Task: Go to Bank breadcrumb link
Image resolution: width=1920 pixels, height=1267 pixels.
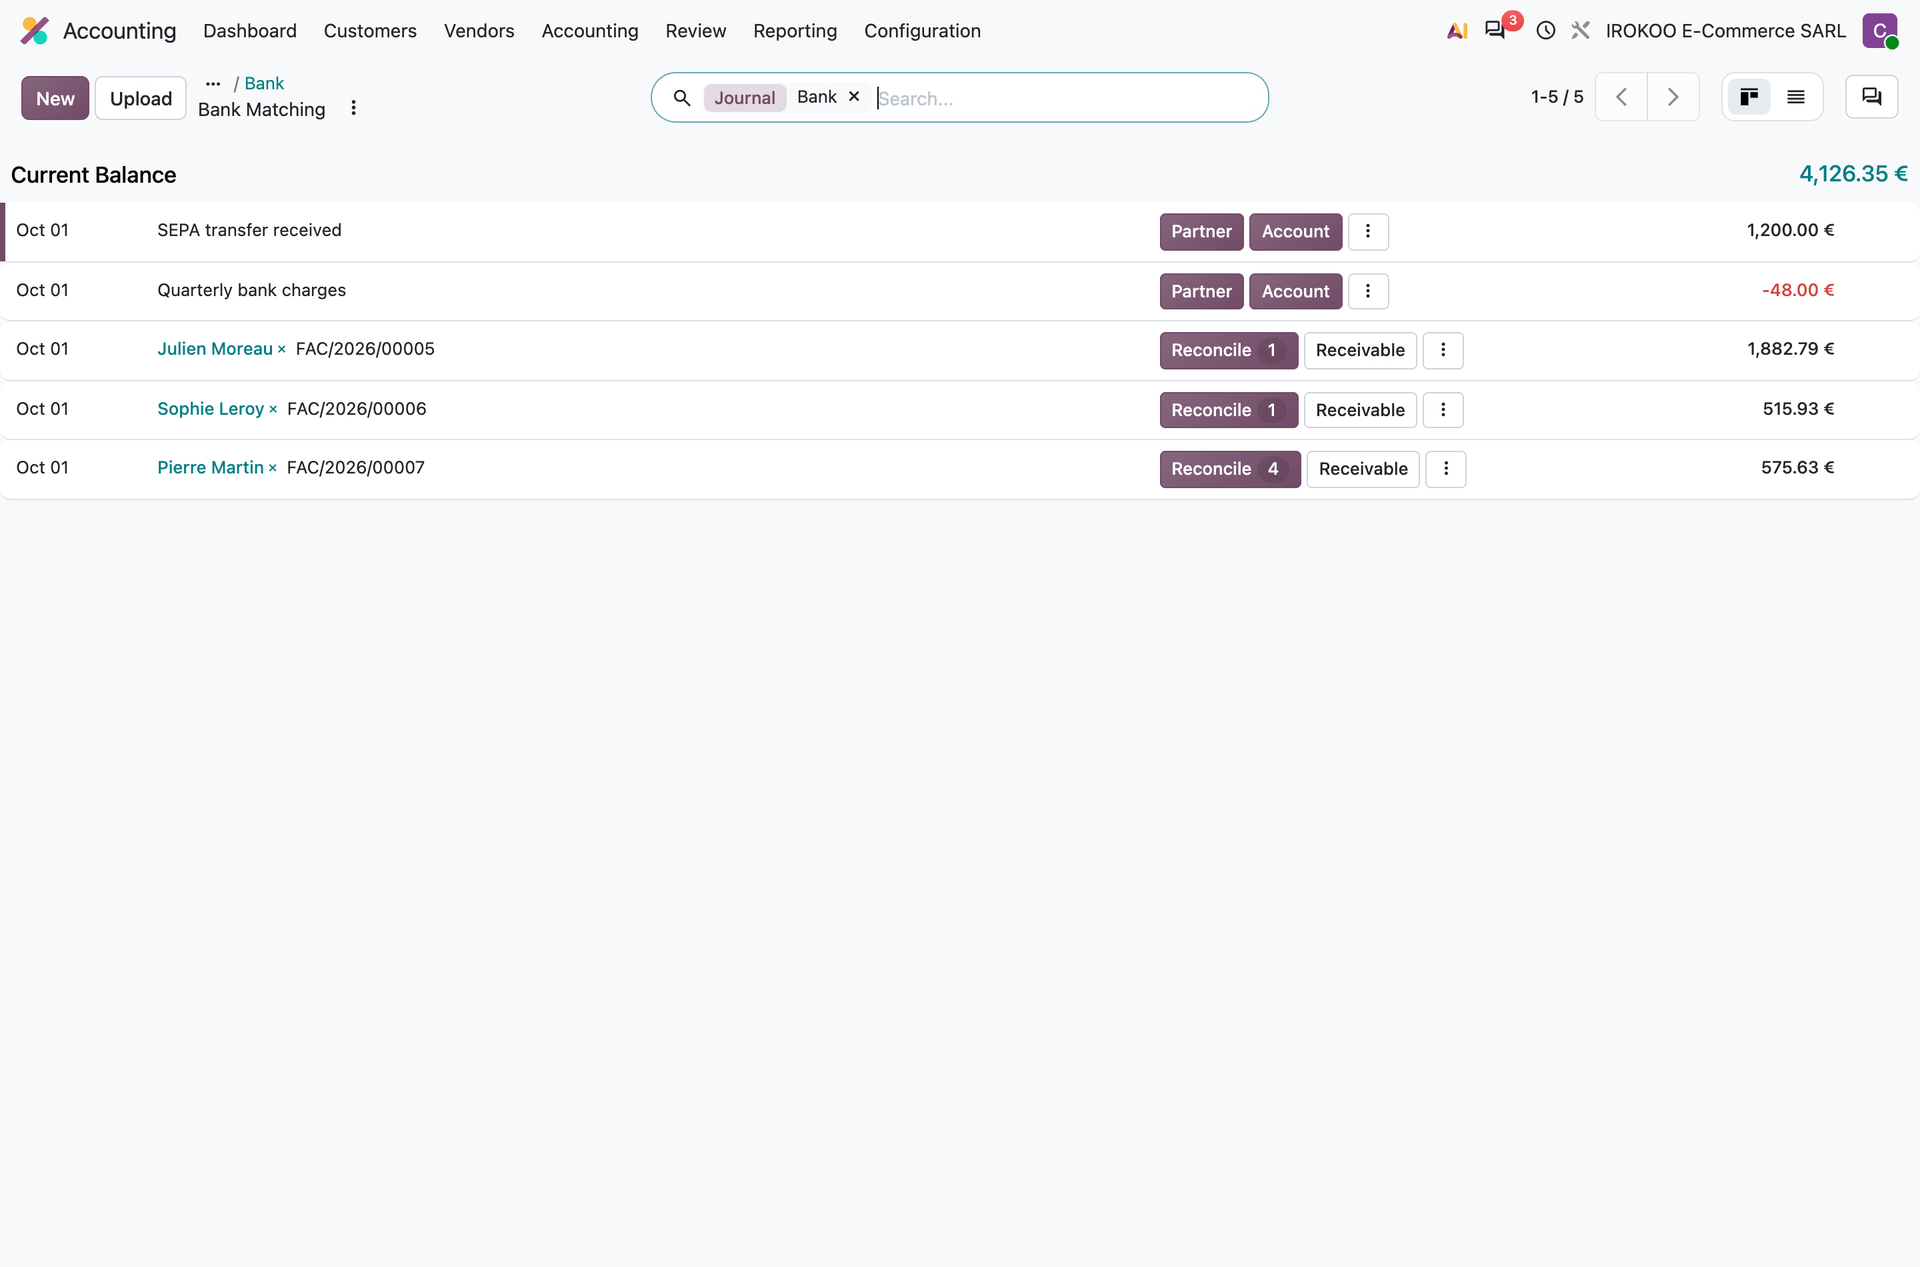Action: click(x=264, y=84)
